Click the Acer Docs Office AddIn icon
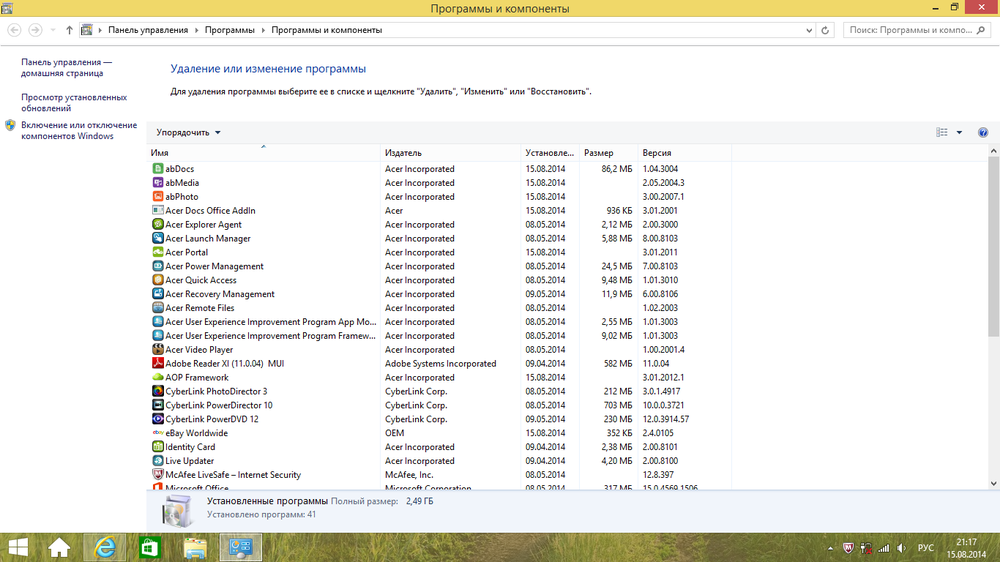The width and height of the screenshot is (1000, 562). coord(158,211)
